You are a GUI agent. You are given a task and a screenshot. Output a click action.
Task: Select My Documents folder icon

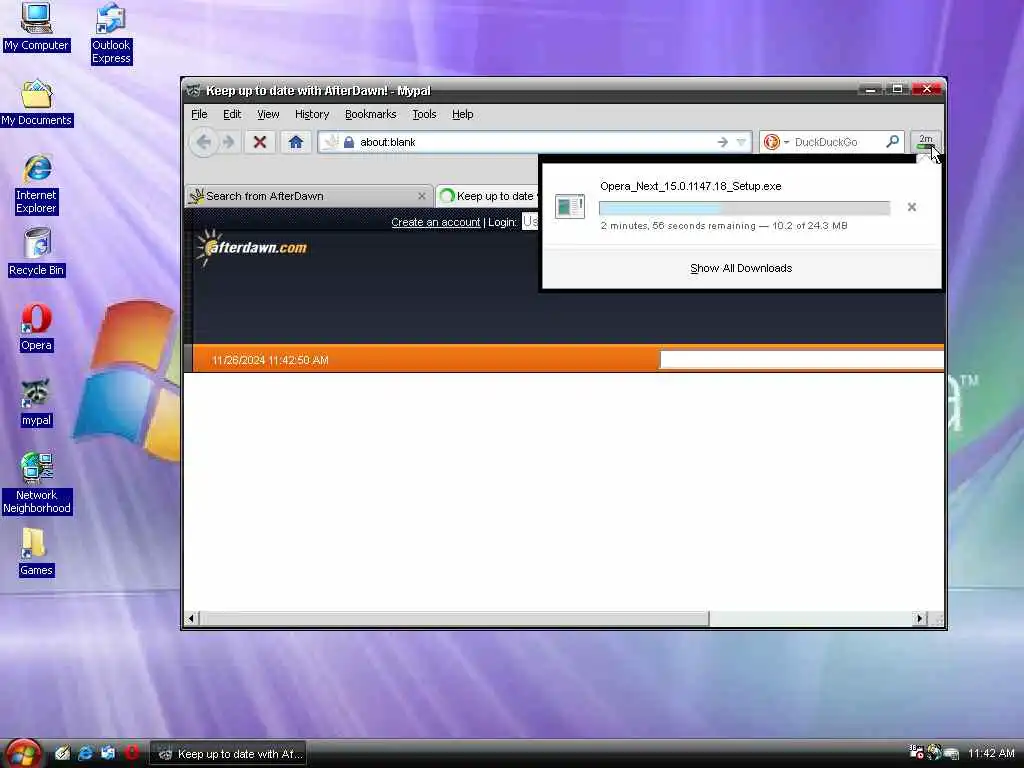(x=37, y=103)
